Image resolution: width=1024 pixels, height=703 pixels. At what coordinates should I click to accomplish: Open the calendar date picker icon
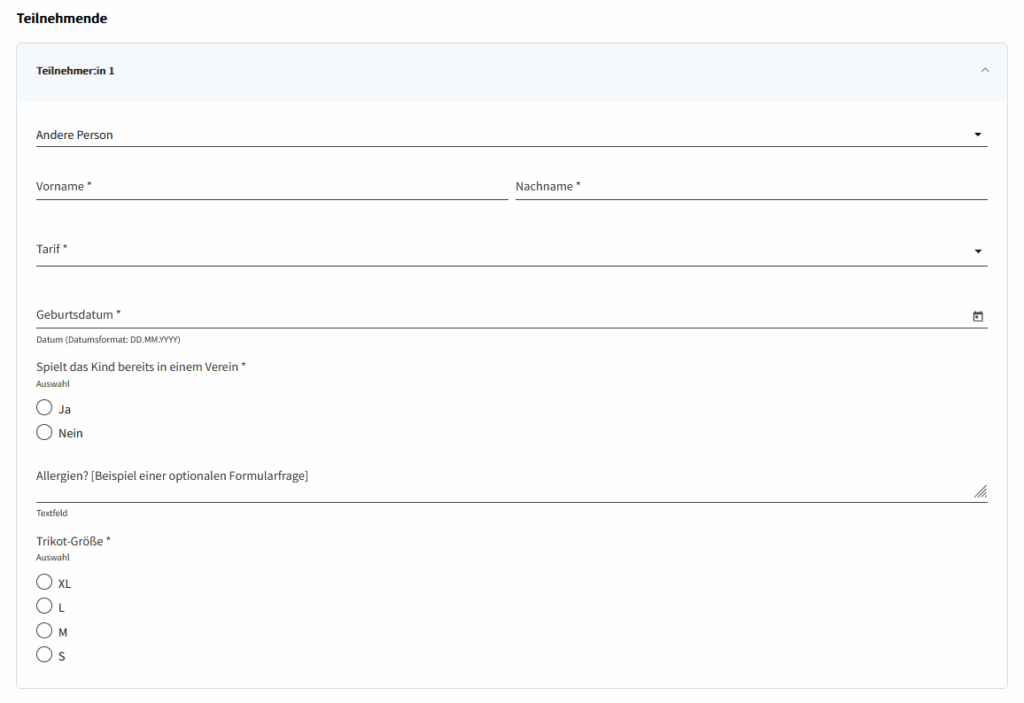(977, 316)
